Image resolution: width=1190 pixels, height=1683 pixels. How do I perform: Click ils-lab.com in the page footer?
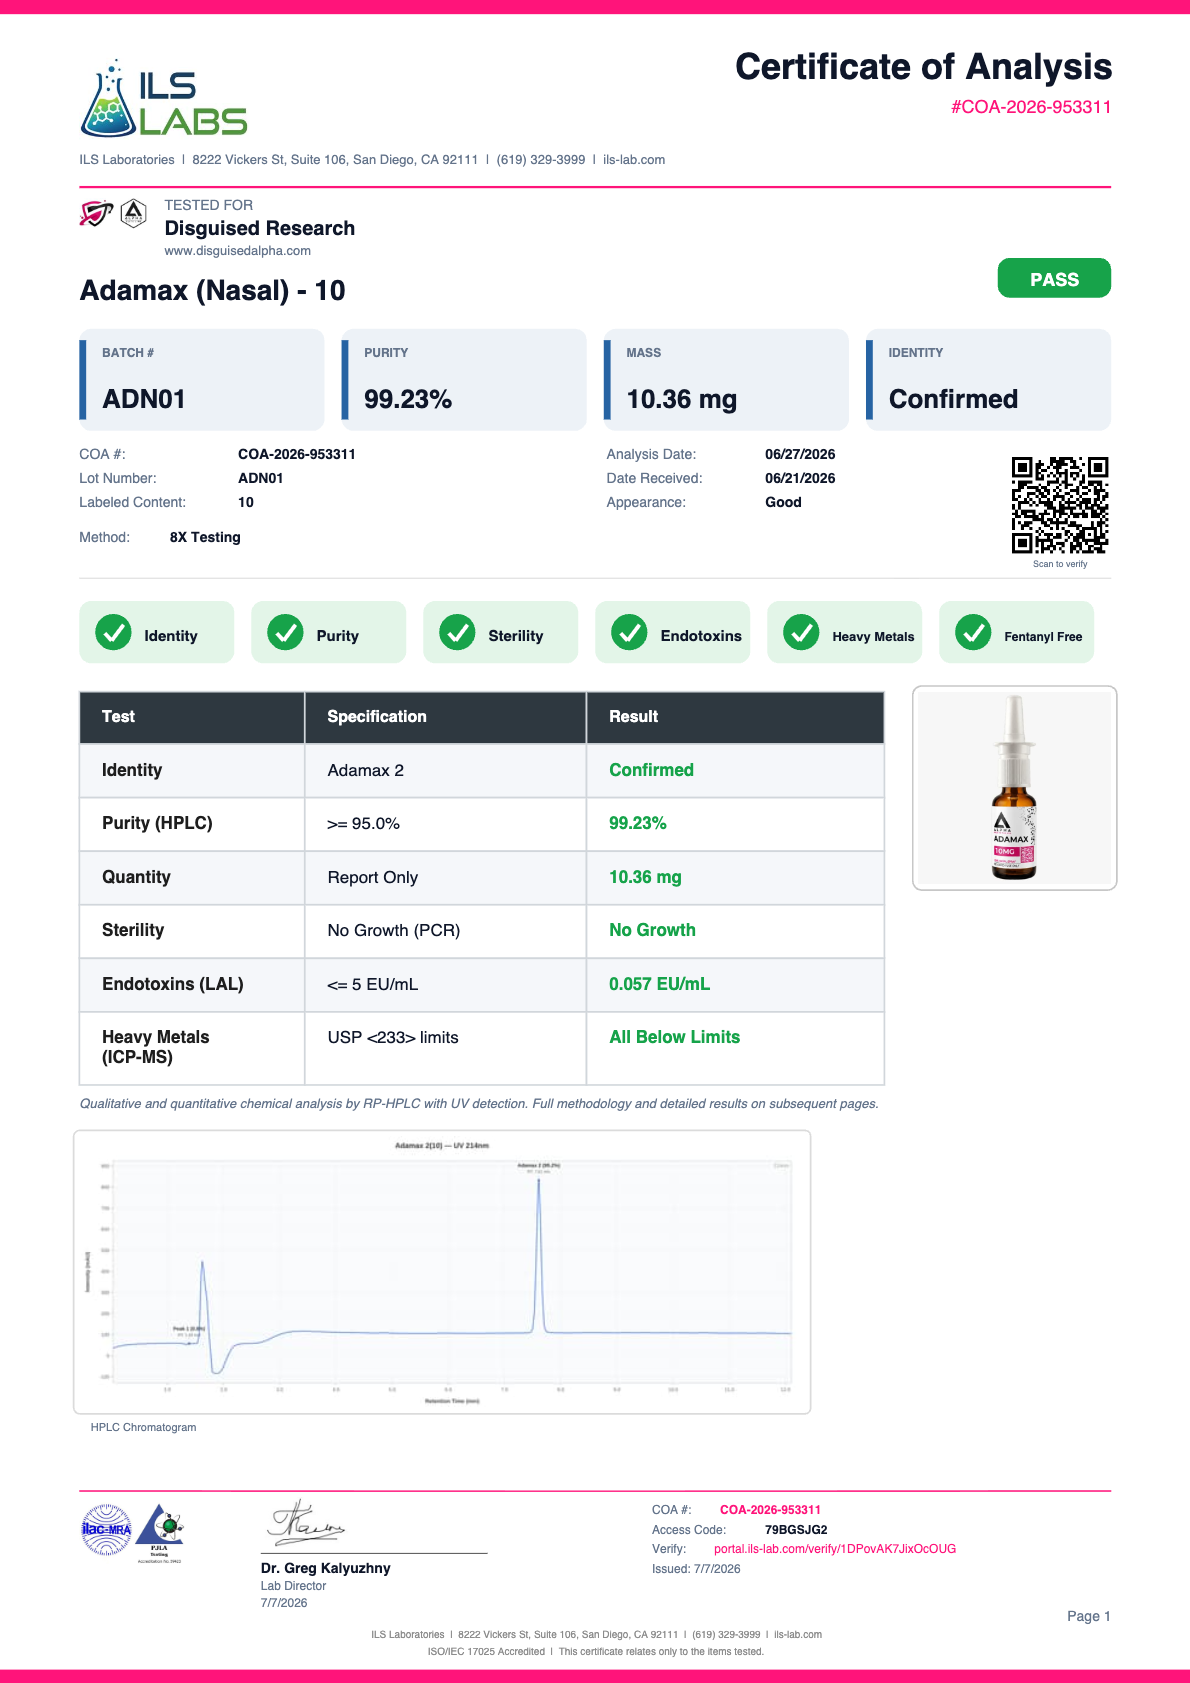(x=798, y=1635)
